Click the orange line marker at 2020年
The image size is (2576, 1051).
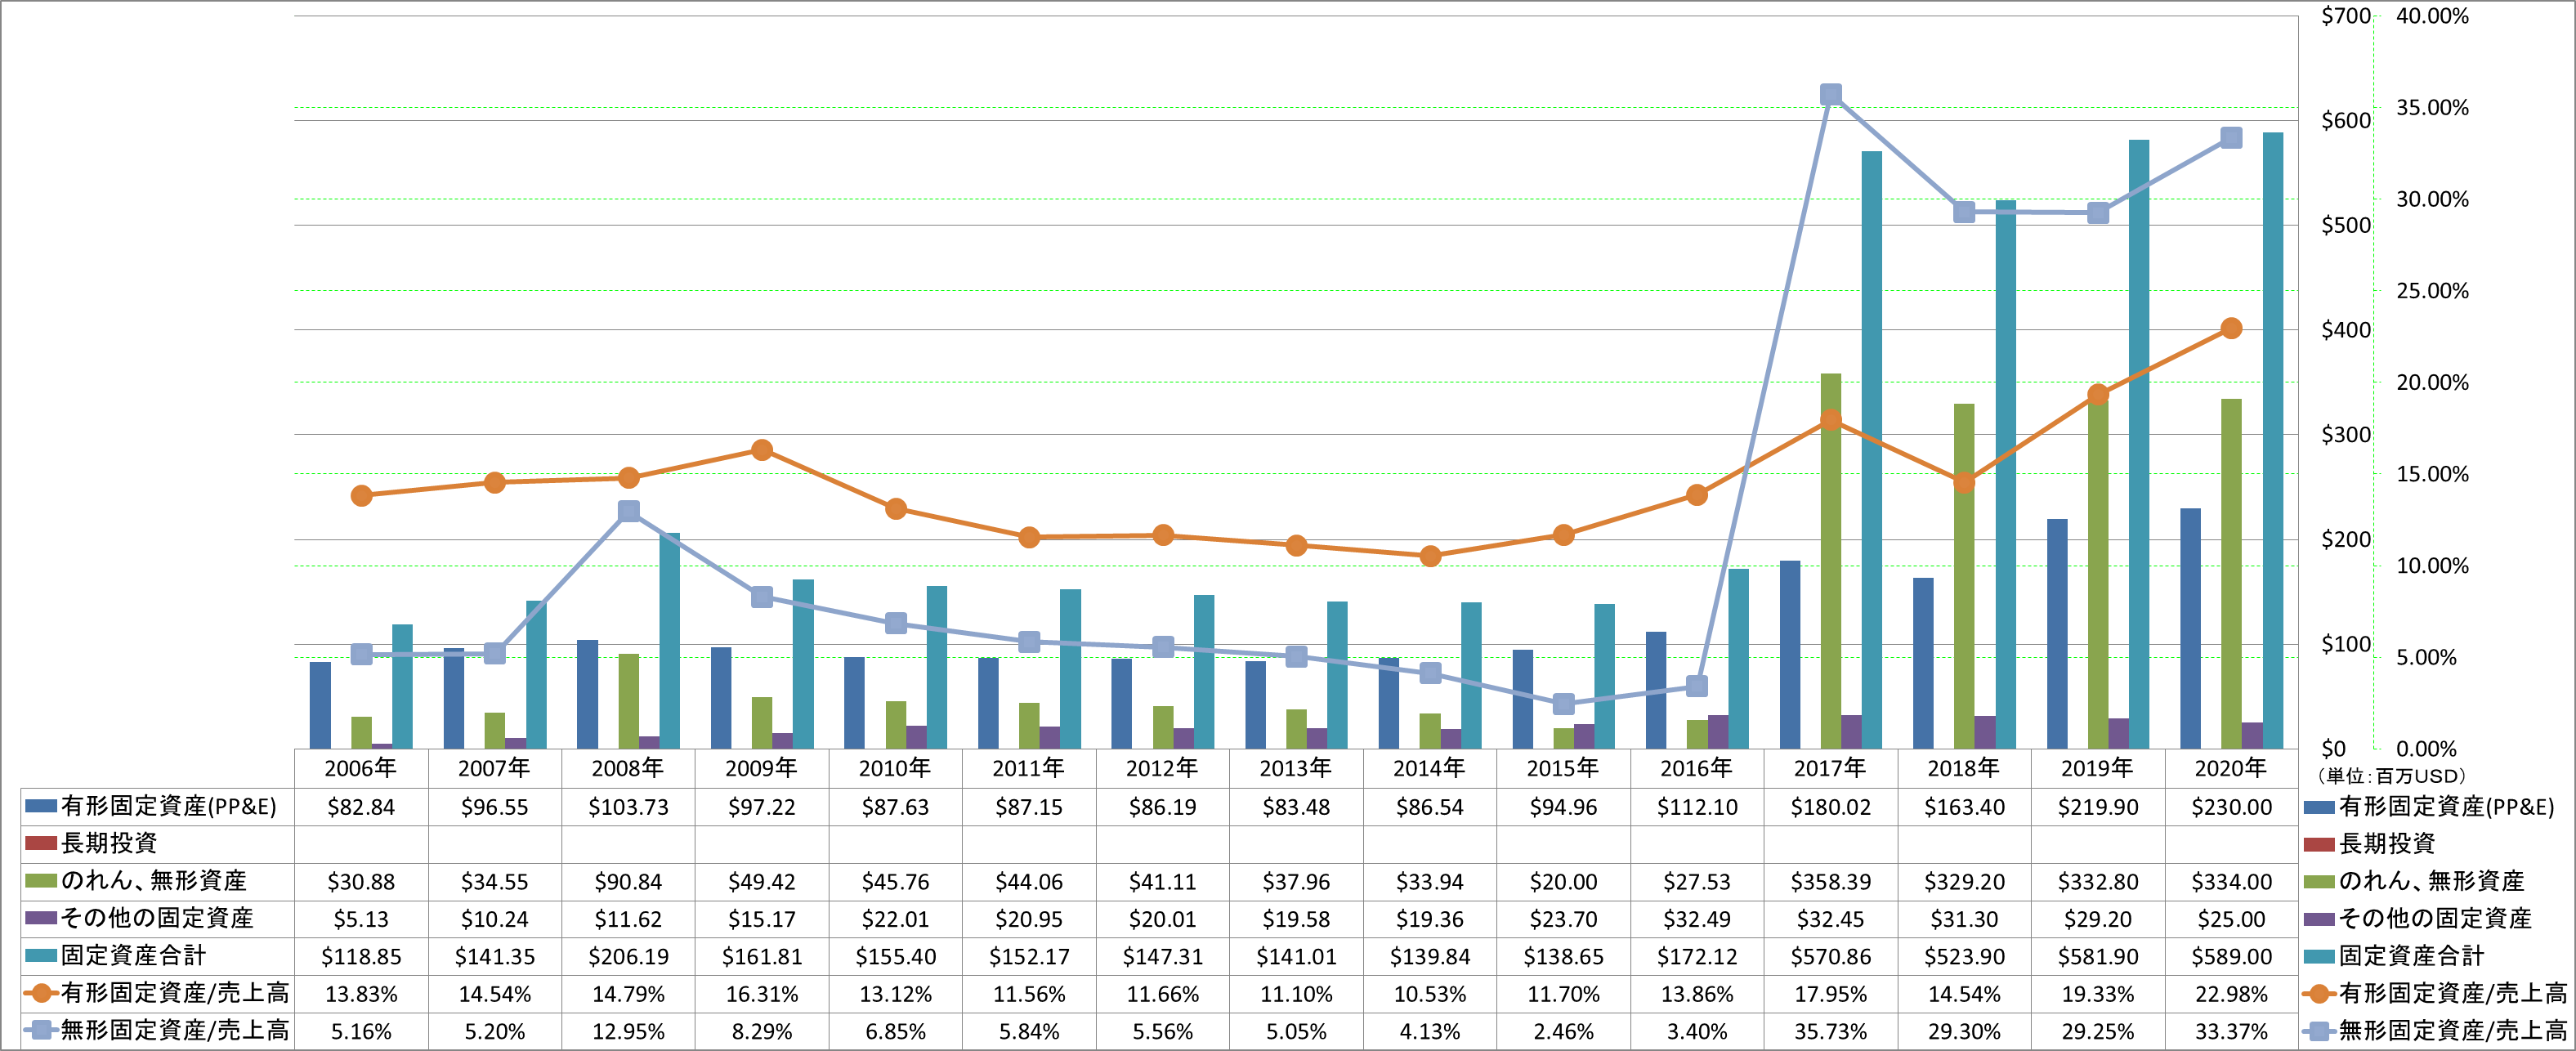tap(2231, 328)
